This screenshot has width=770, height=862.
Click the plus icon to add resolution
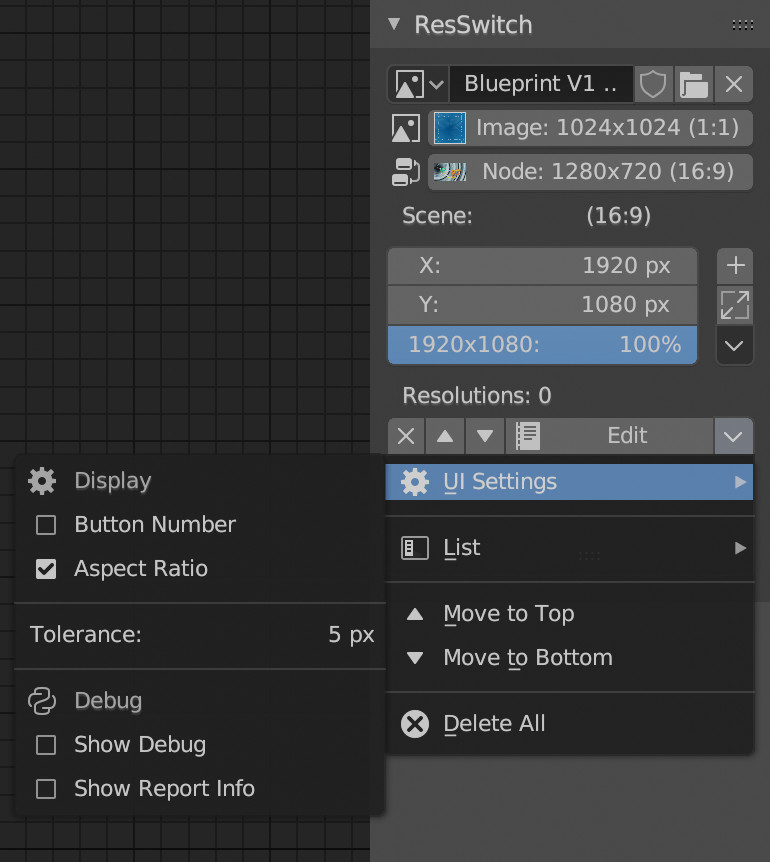click(x=736, y=265)
